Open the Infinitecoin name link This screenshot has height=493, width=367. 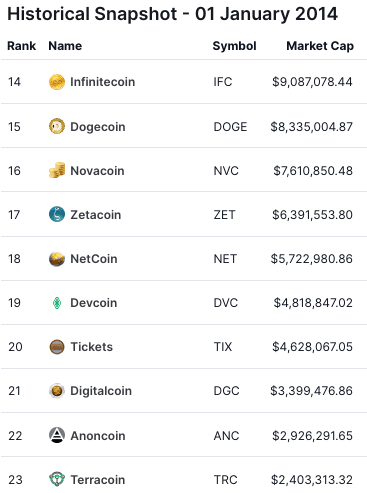(x=103, y=82)
